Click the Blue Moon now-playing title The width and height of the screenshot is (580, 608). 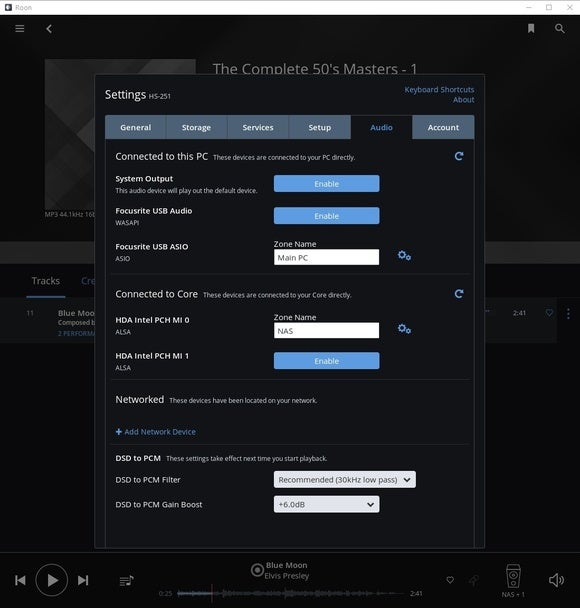[x=287, y=565]
